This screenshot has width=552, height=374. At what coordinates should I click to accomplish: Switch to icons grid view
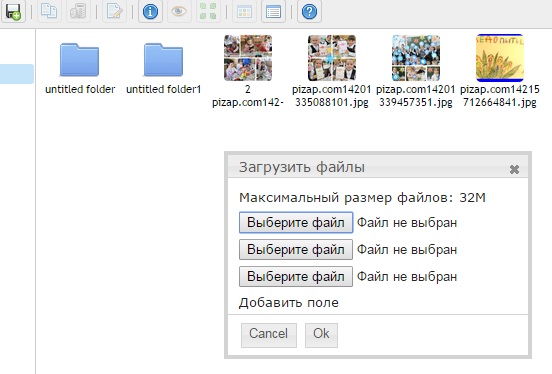(244, 12)
